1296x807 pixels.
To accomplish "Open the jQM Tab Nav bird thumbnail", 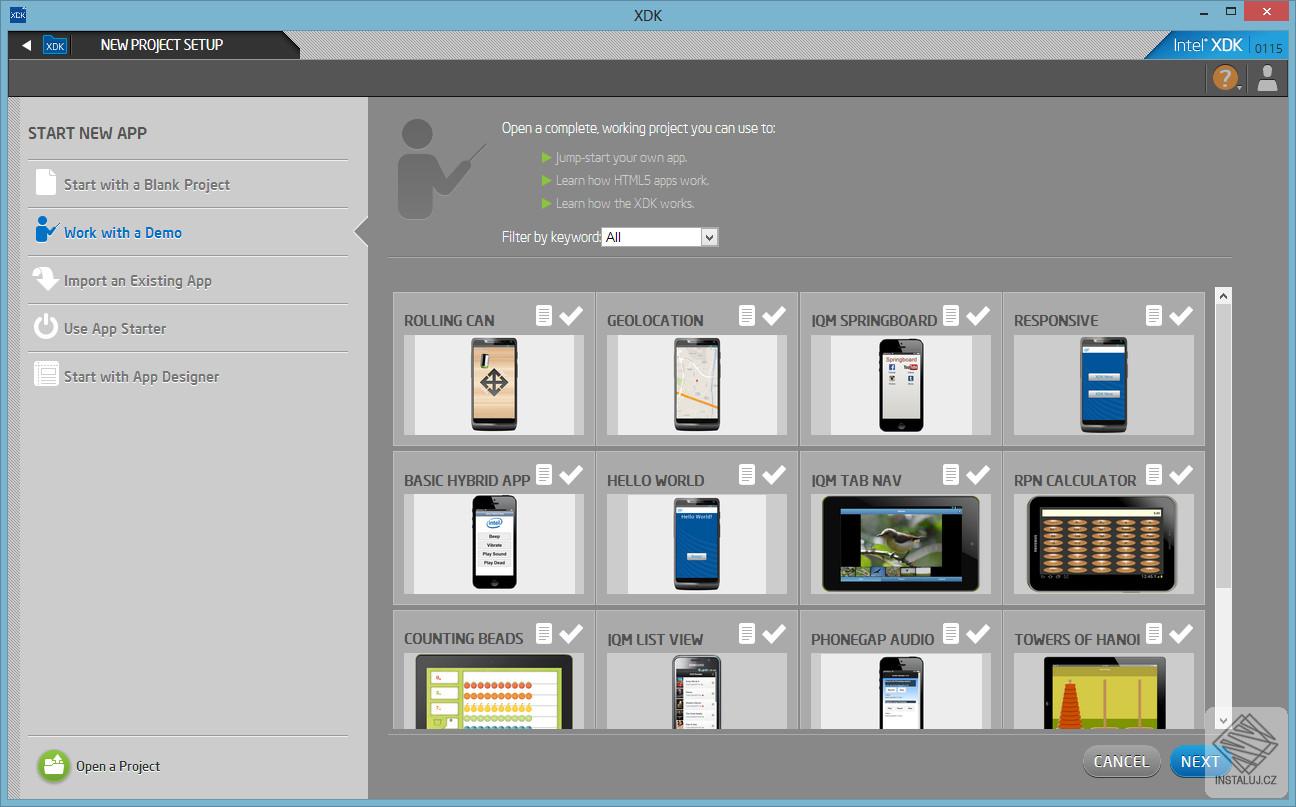I will click(x=900, y=543).
